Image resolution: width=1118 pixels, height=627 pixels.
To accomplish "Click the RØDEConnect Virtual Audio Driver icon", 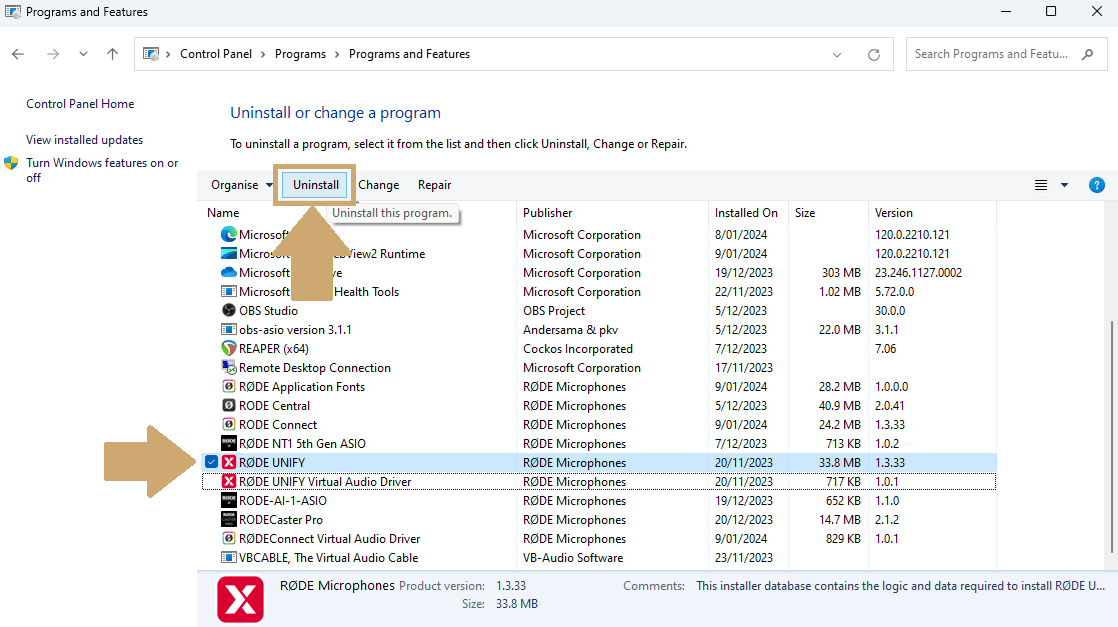I will [x=228, y=539].
